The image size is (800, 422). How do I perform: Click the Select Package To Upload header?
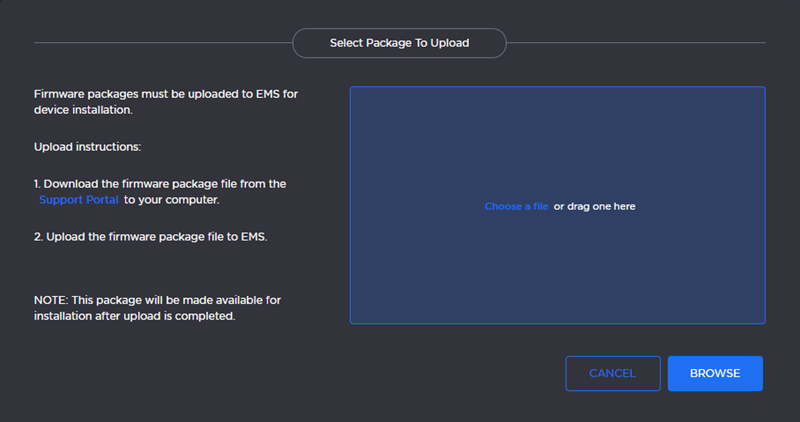click(x=399, y=43)
